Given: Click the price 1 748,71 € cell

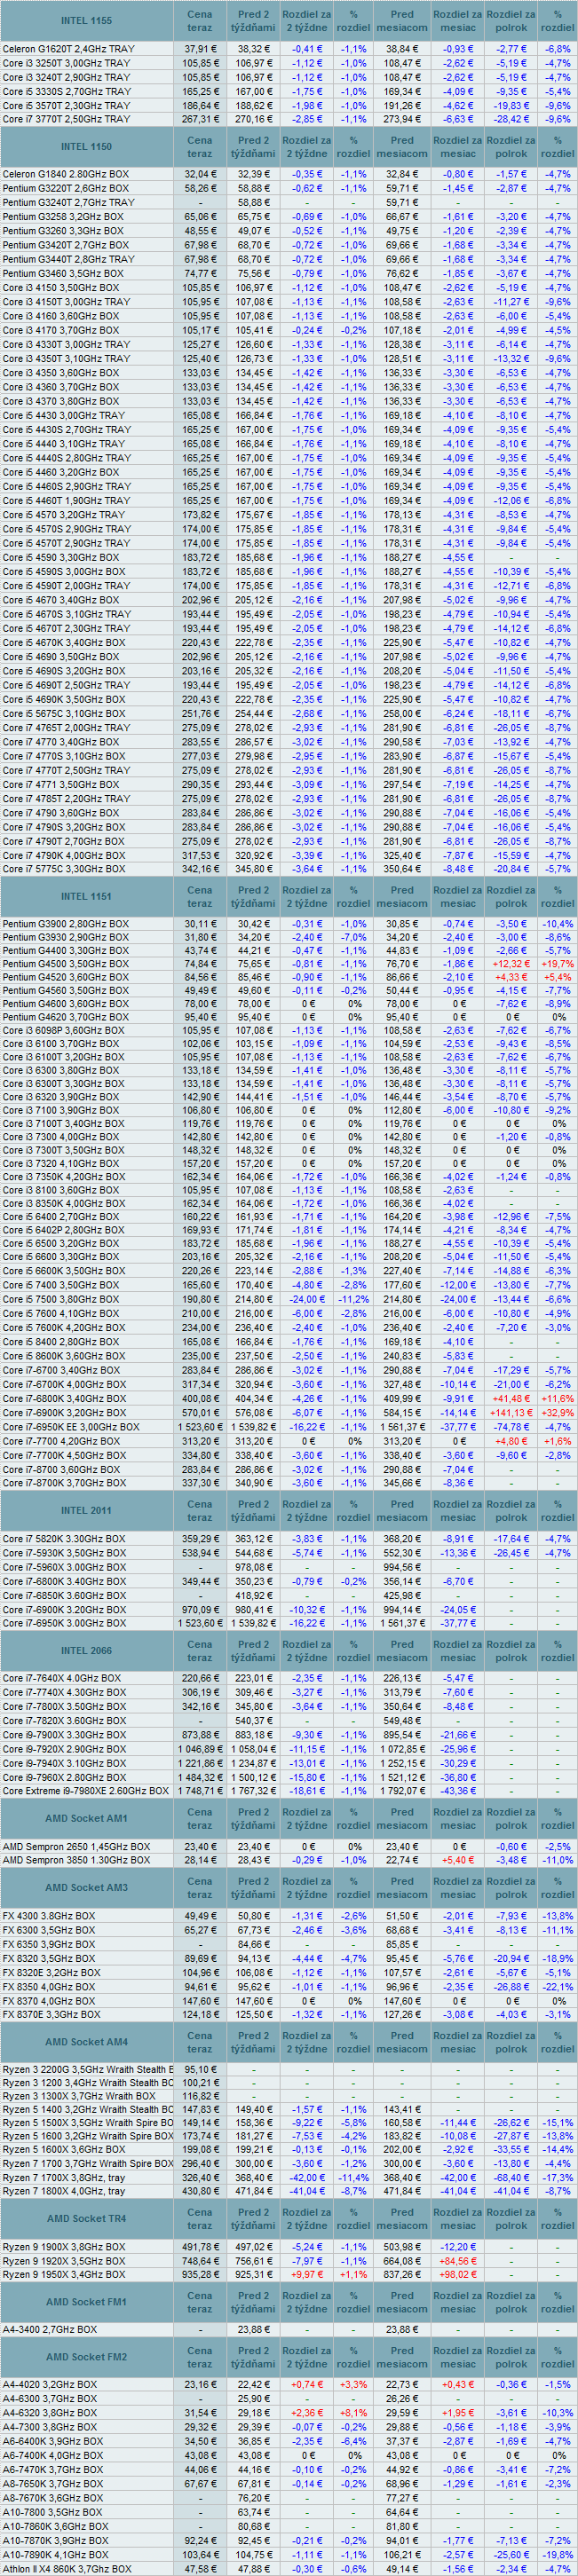Looking at the screenshot, I should click(x=200, y=1790).
